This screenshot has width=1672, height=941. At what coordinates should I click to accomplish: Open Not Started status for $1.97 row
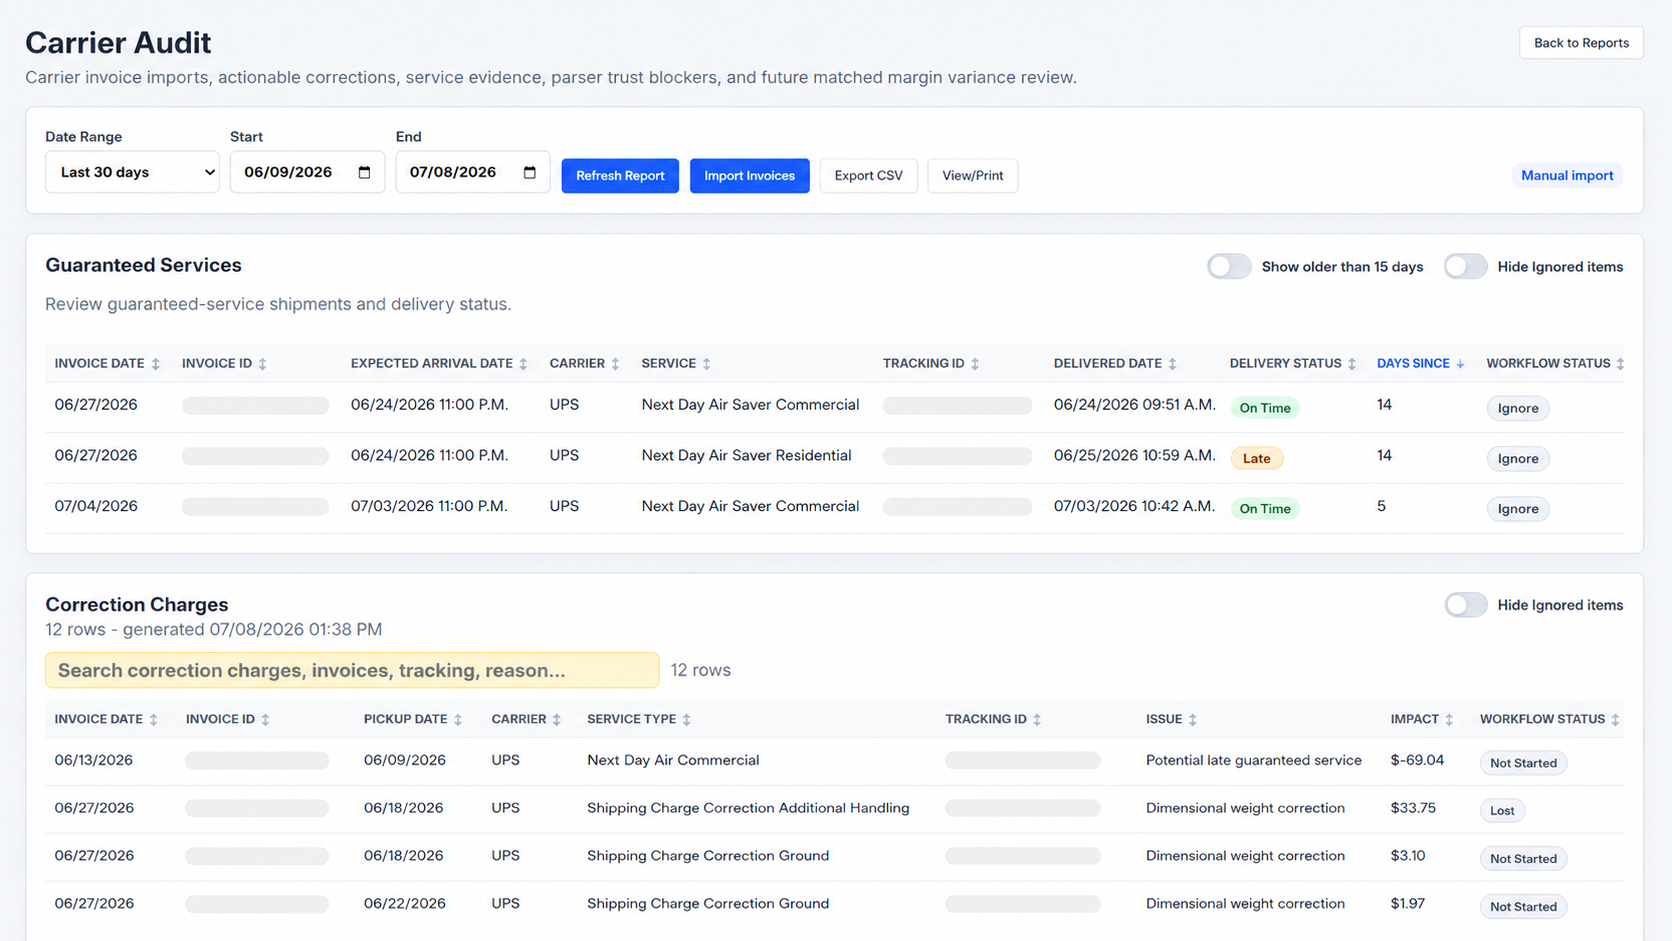pos(1523,907)
